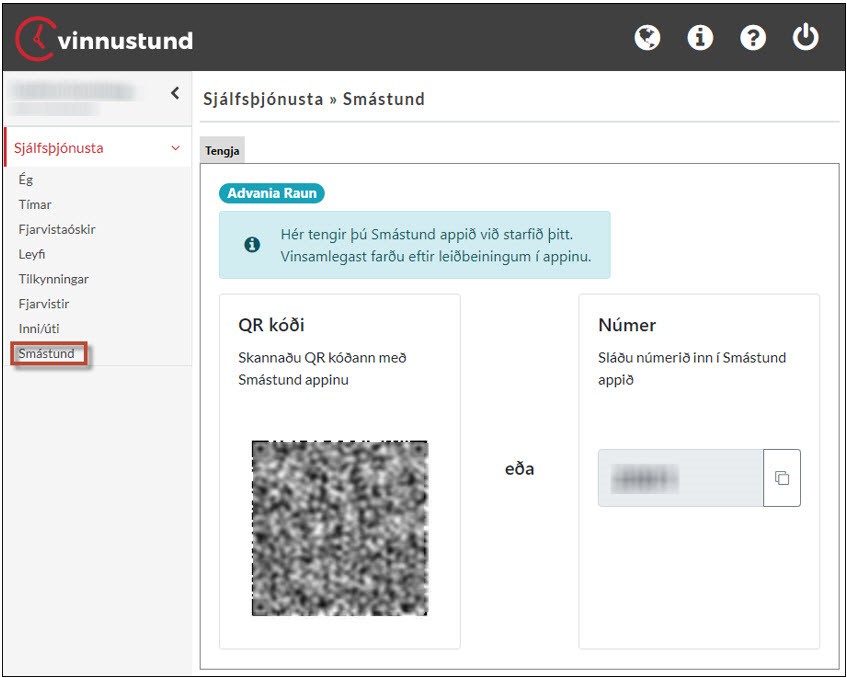Open the help question mark icon
847x678 pixels.
pyautogui.click(x=752, y=38)
